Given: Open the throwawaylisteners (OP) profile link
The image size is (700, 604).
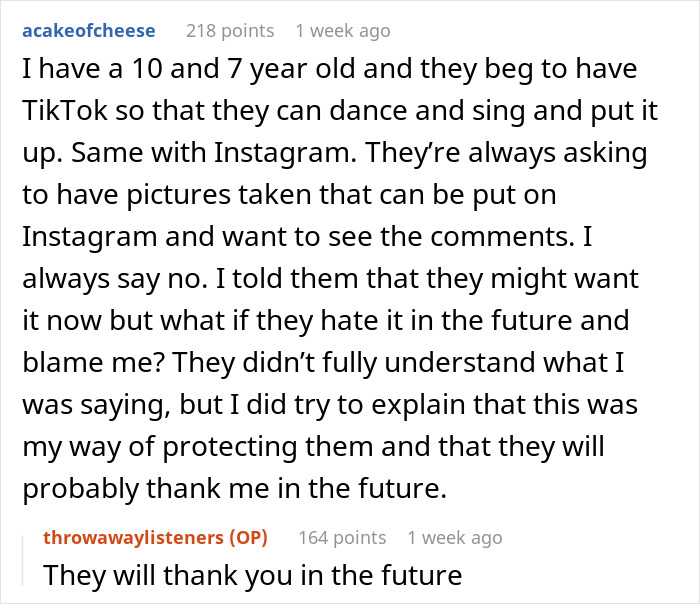Looking at the screenshot, I should 155,538.
